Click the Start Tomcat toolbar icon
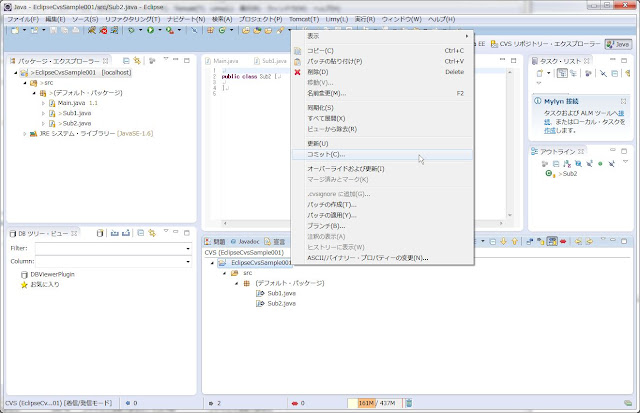 tap(92, 30)
